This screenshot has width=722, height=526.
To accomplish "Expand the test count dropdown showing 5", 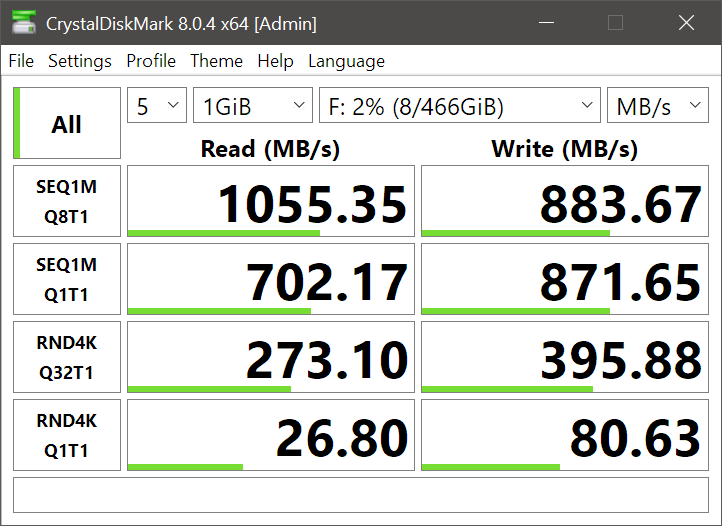I will click(x=157, y=105).
